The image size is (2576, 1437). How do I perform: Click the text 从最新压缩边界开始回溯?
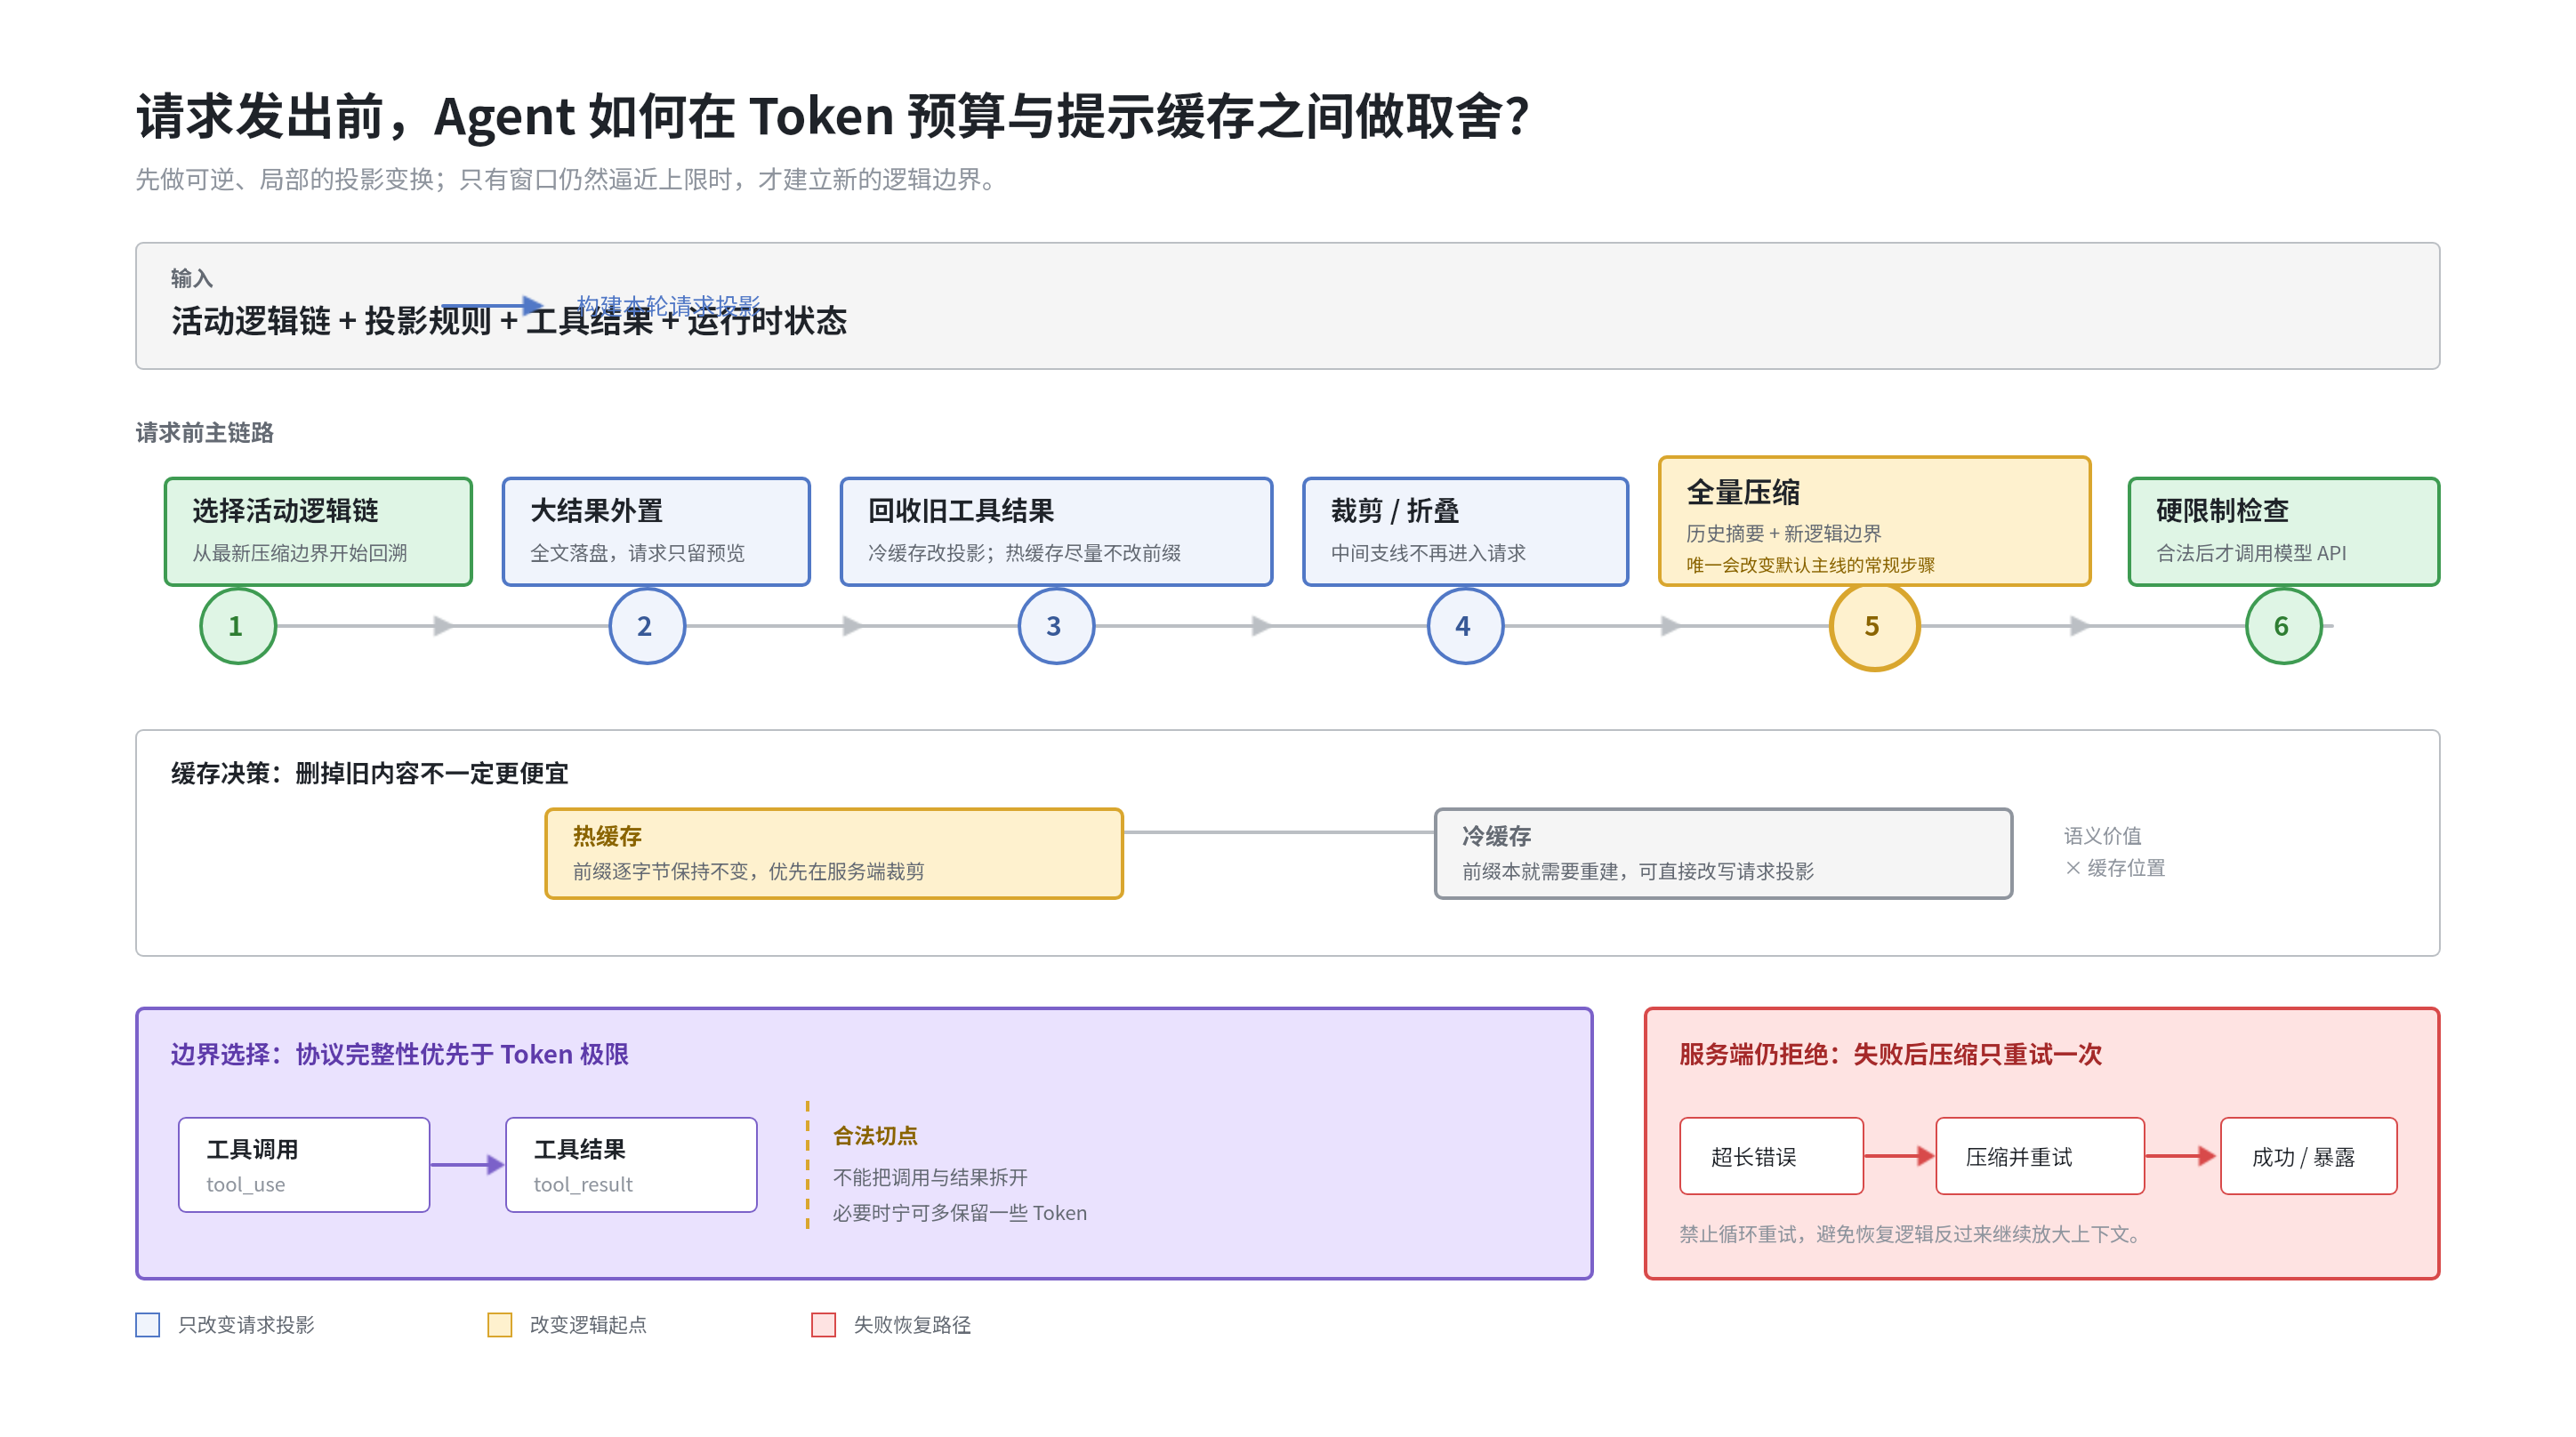point(299,552)
